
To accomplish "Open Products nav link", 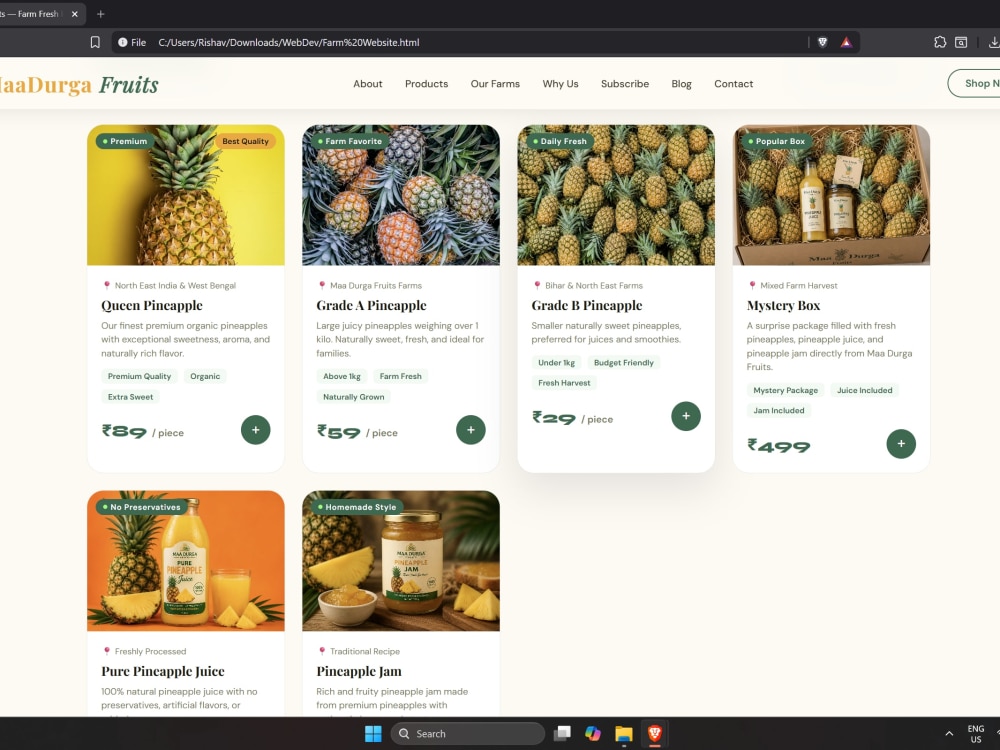I will [x=427, y=84].
